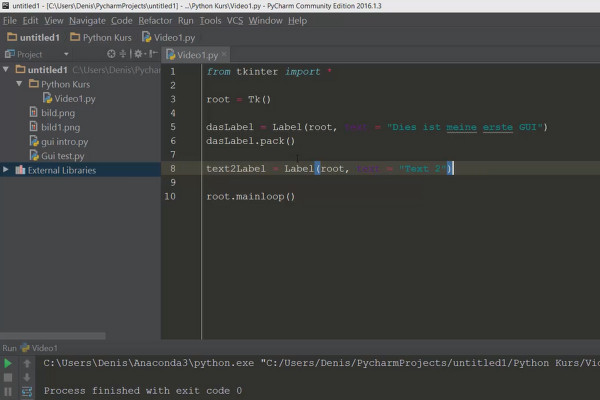
Task: Open the Code menu
Action: tap(122, 21)
